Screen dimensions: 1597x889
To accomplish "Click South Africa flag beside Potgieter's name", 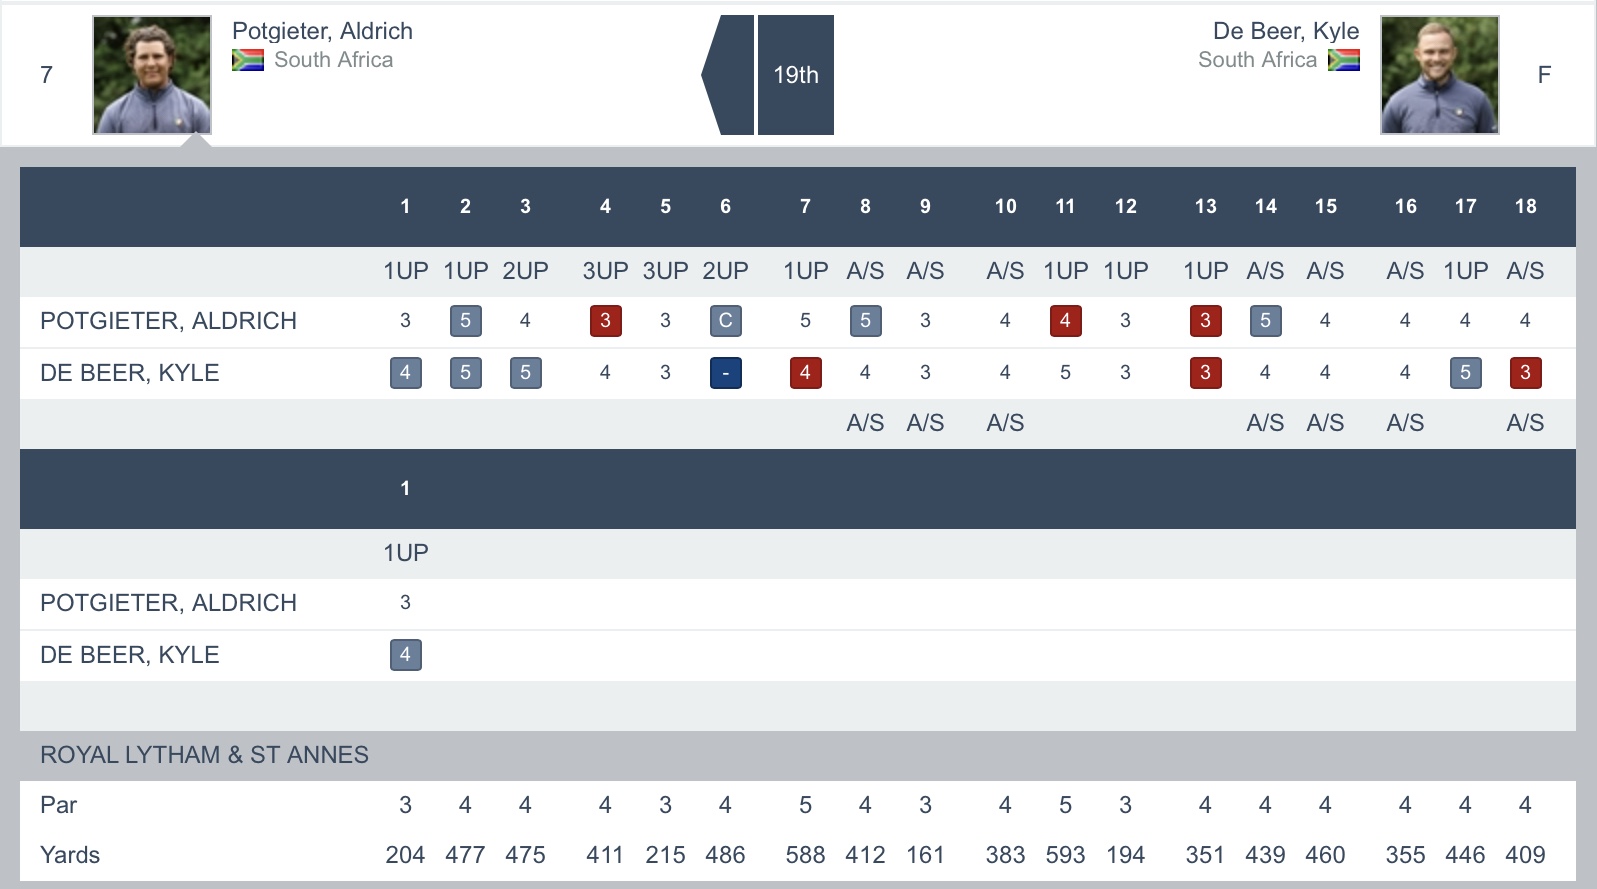I will click(x=248, y=61).
